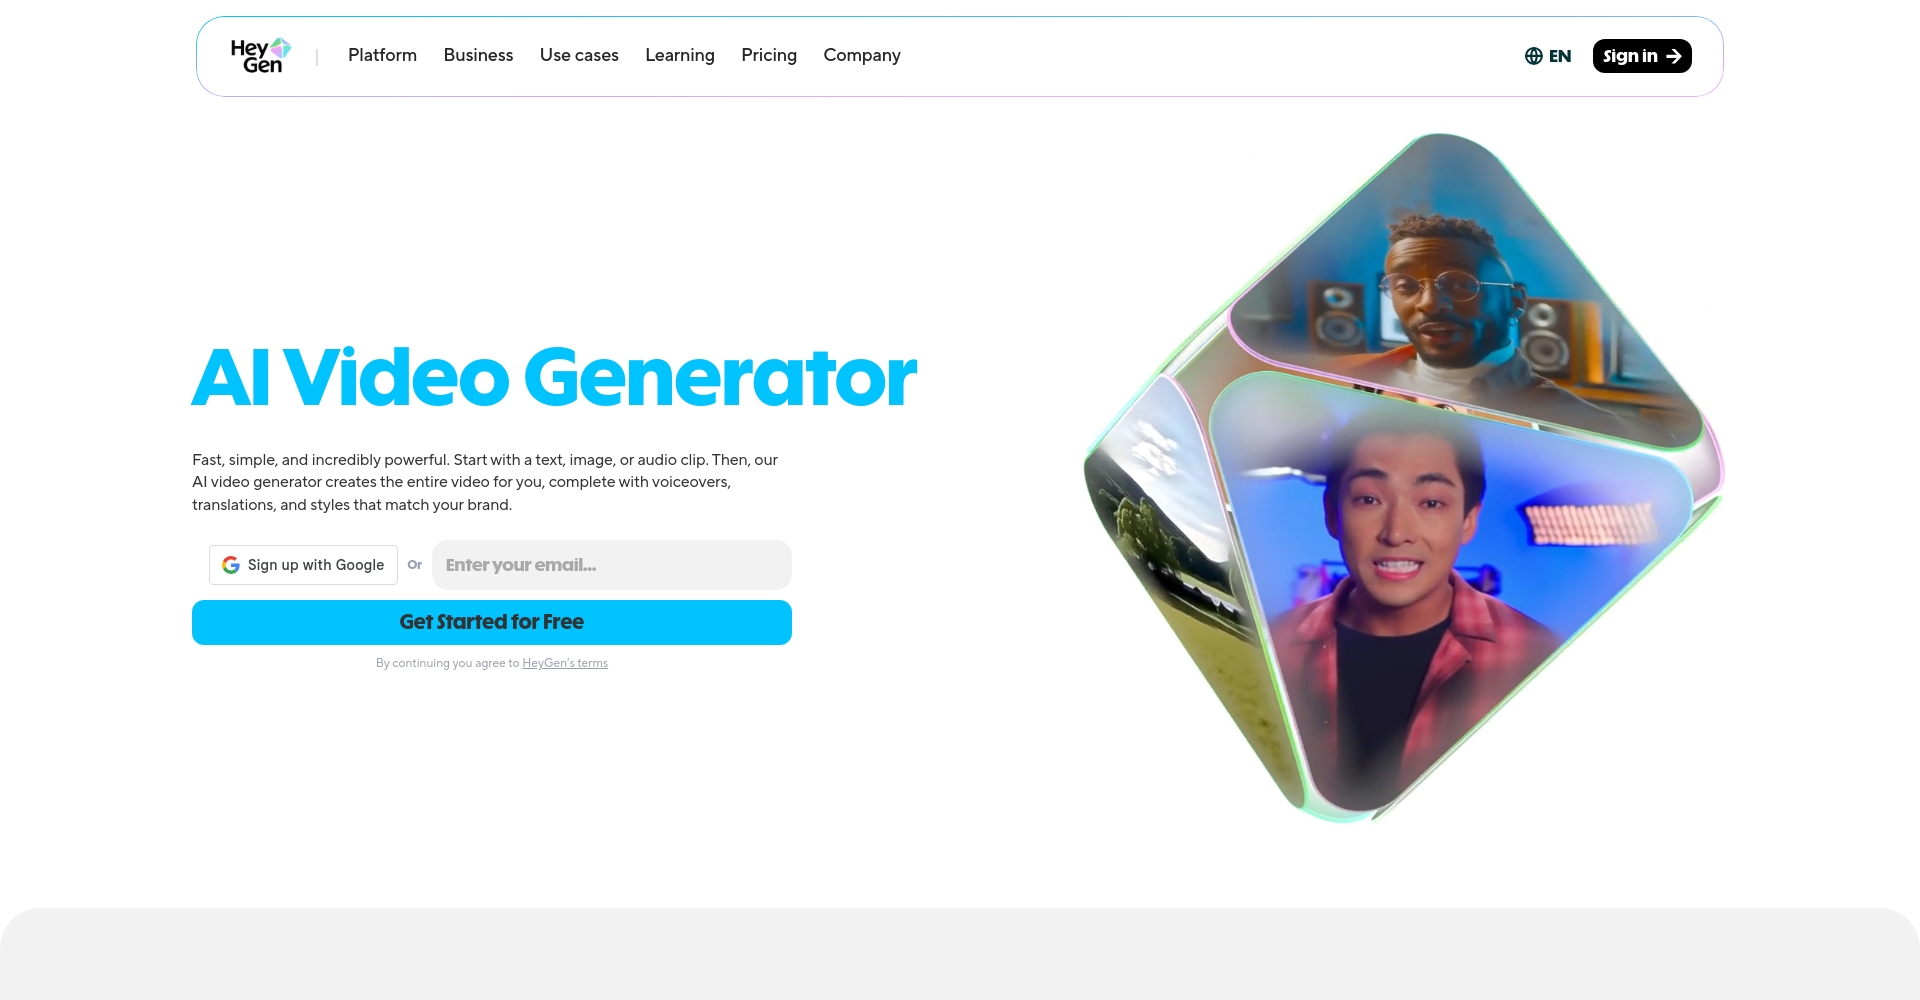
Task: Click the globe language icon
Action: click(1533, 56)
